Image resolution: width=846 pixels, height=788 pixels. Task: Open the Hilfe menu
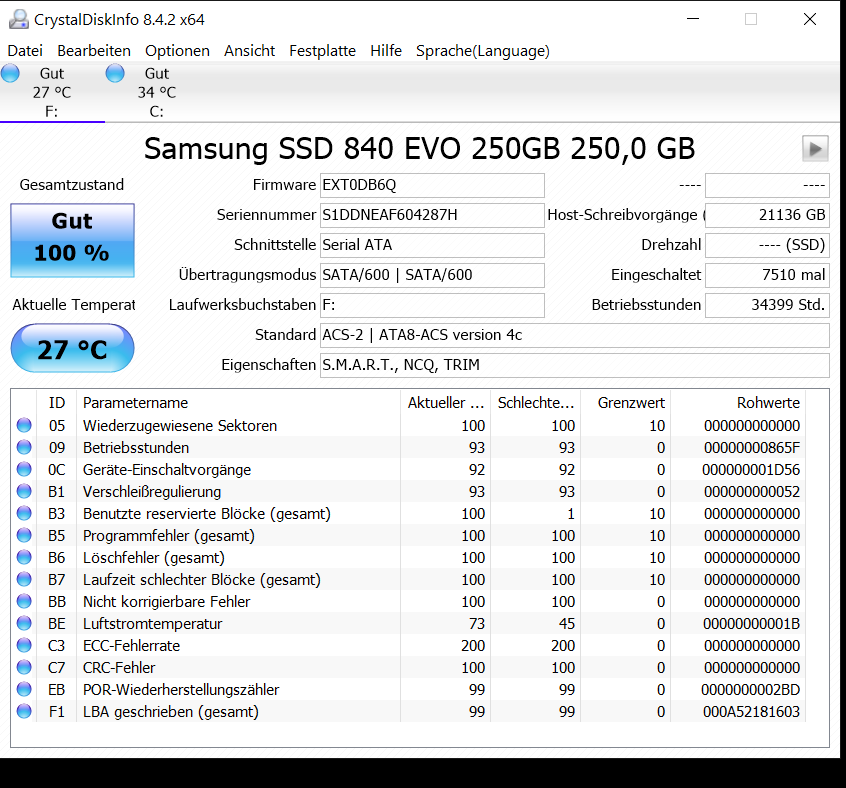point(386,51)
